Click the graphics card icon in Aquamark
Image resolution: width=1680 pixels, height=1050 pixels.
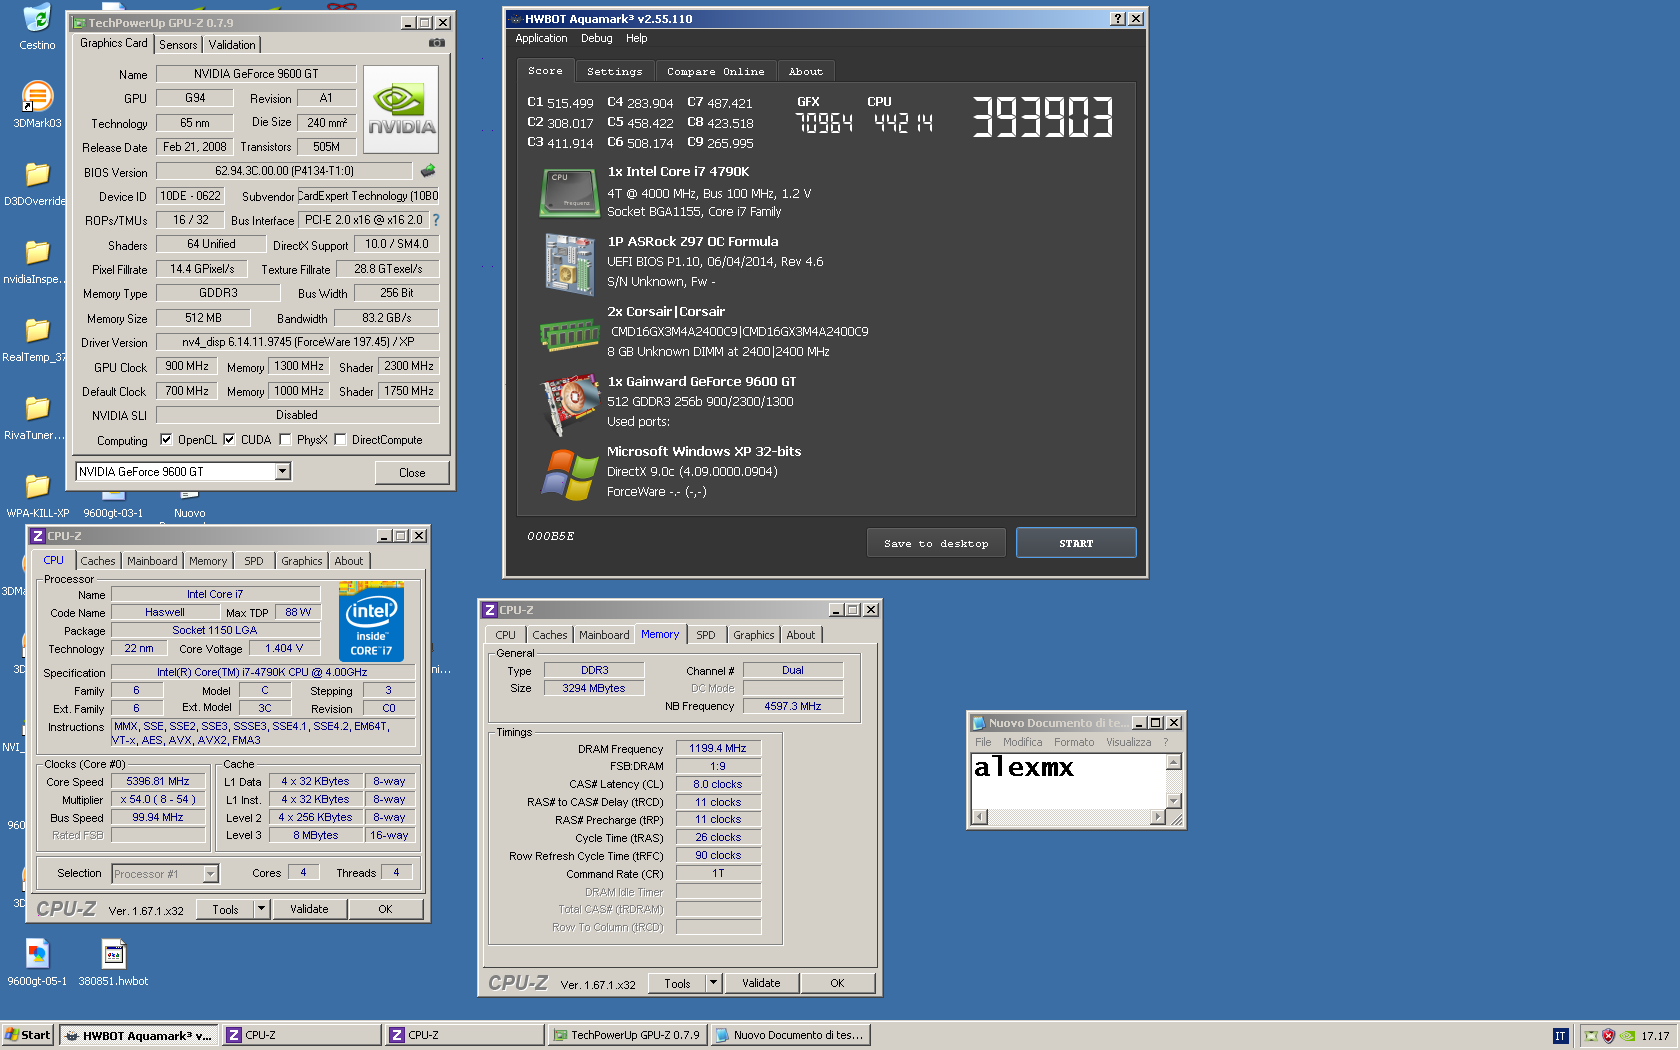pos(570,404)
